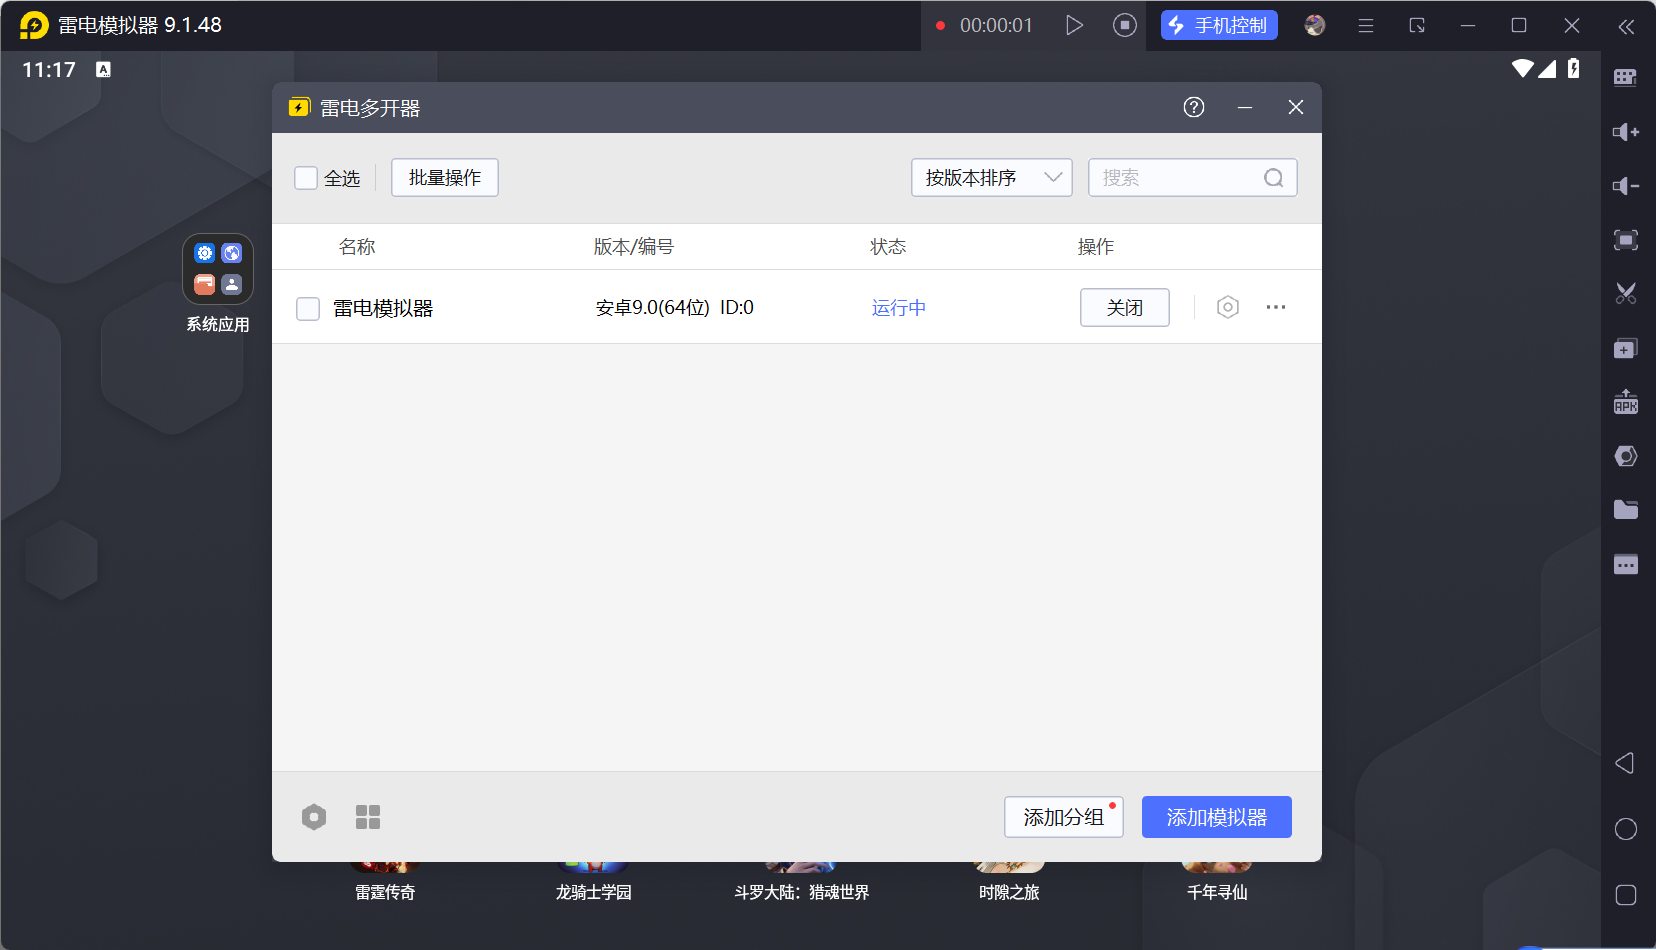
Task: Click the 搜索 search input field
Action: tap(1178, 178)
